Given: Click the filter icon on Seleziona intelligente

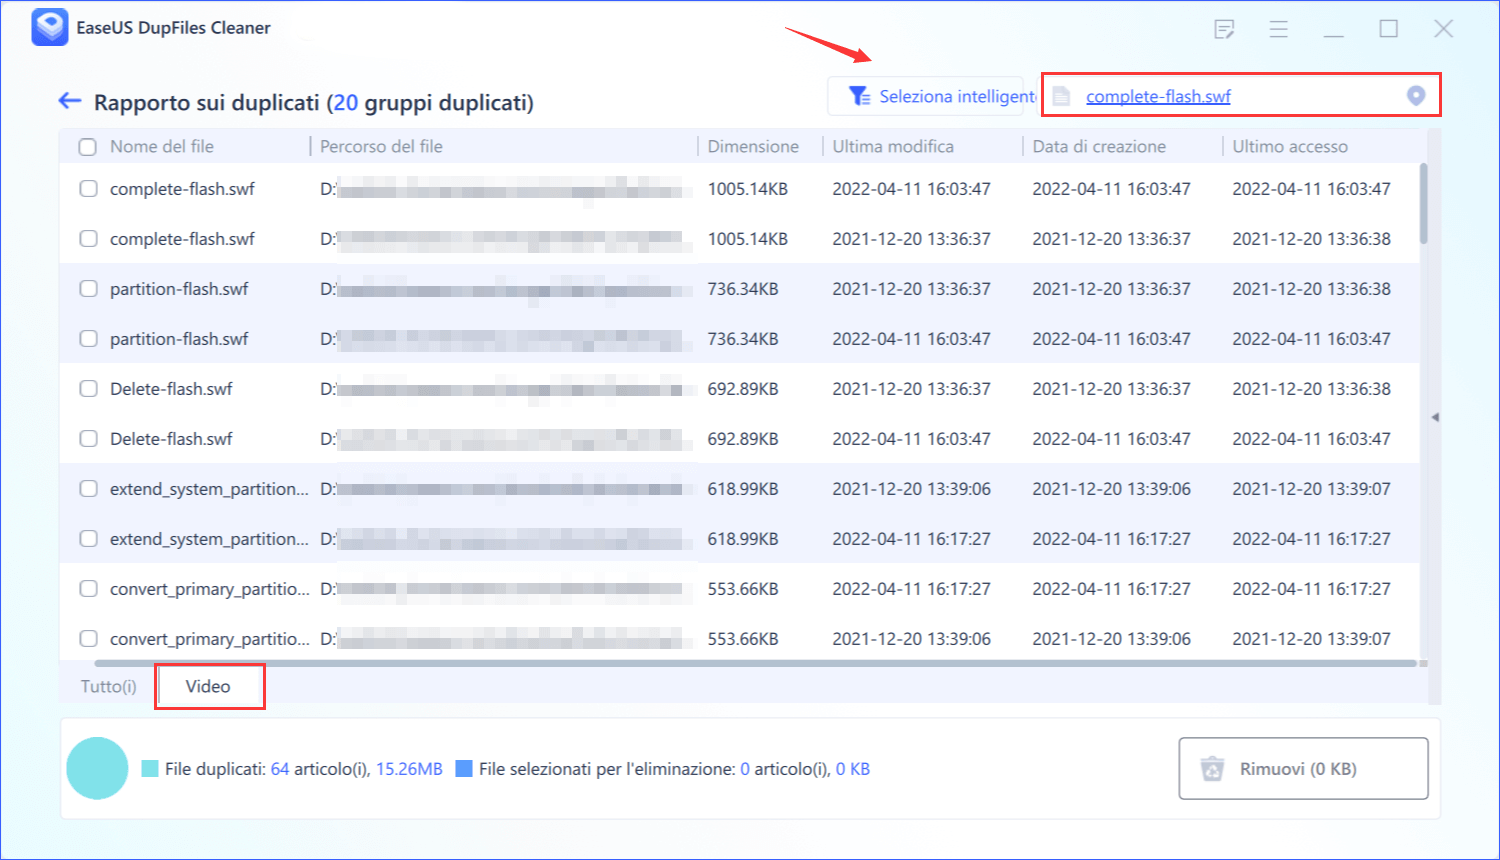Looking at the screenshot, I should [858, 95].
